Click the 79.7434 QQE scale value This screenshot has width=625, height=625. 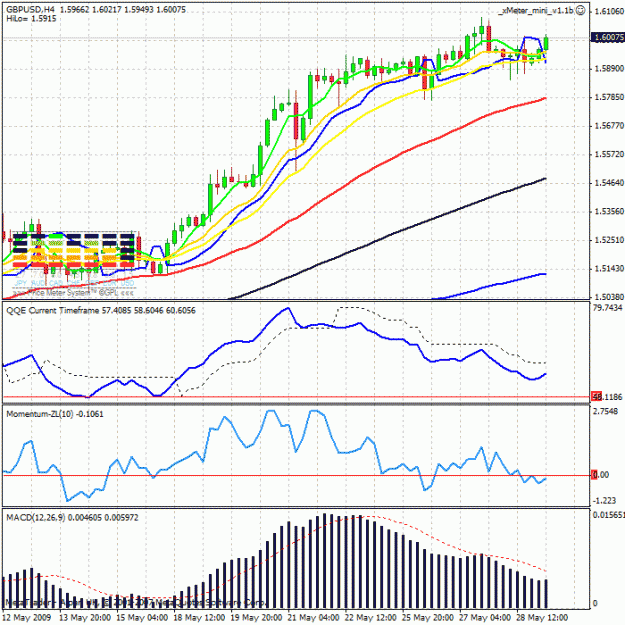coord(607,308)
